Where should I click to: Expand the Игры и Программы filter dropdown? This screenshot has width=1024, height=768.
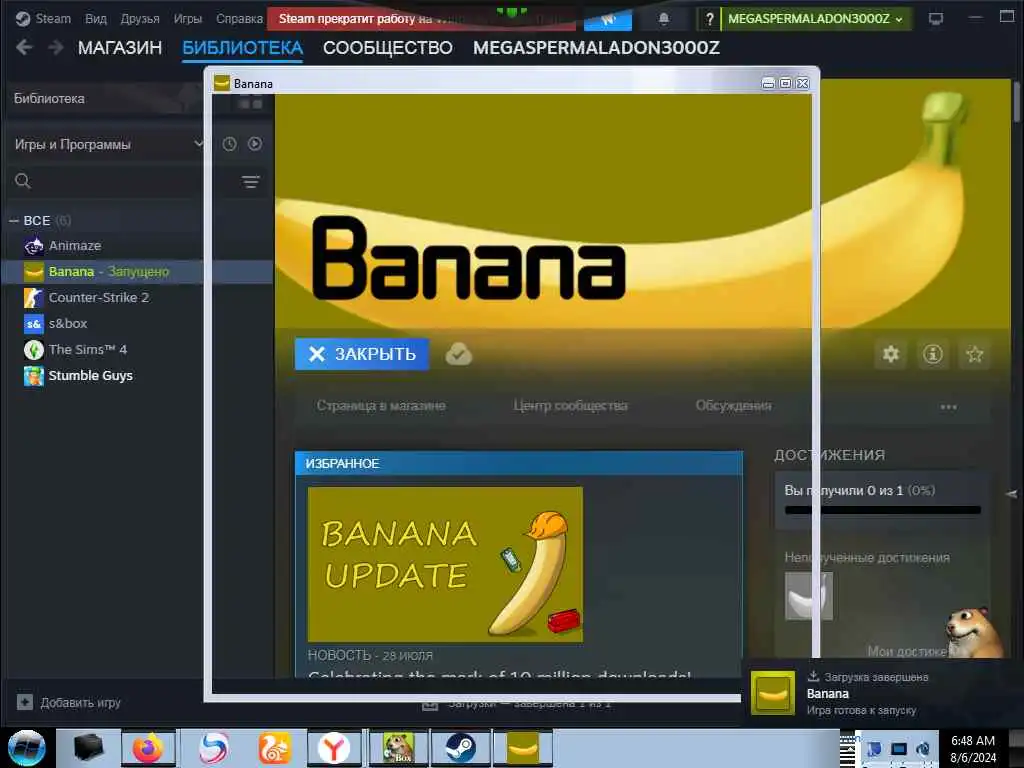click(108, 144)
